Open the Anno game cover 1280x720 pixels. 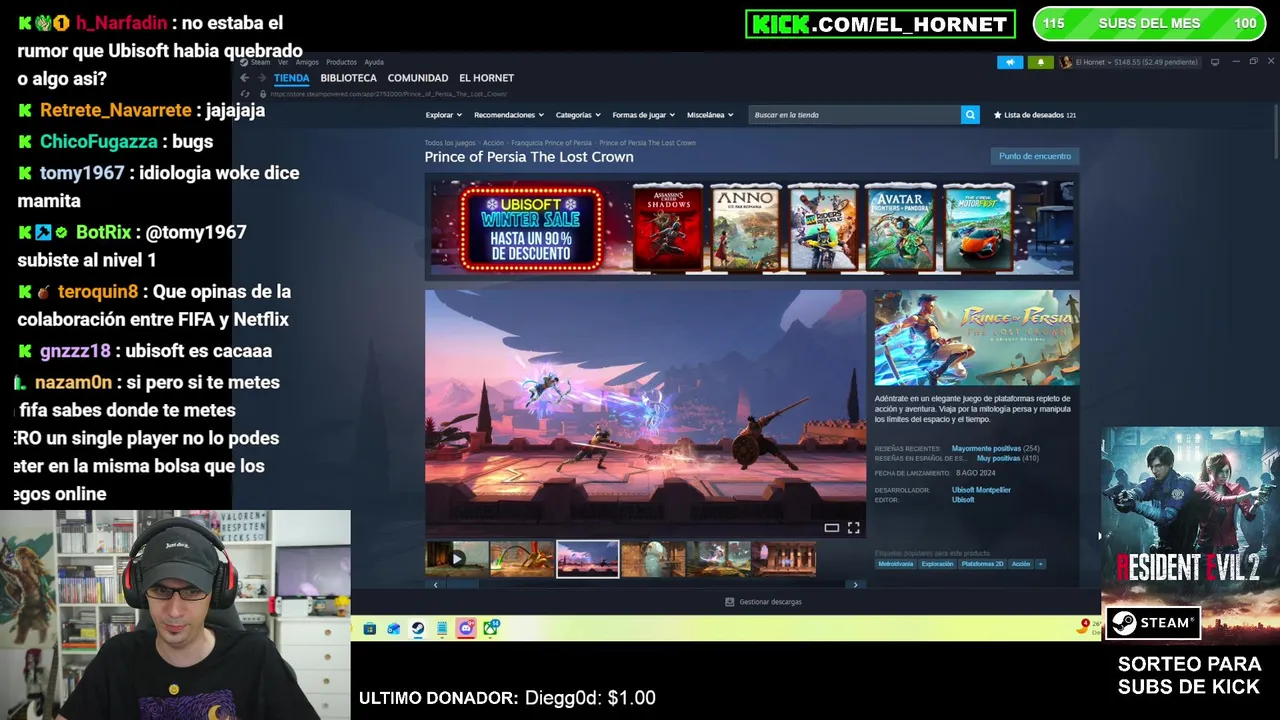(745, 227)
